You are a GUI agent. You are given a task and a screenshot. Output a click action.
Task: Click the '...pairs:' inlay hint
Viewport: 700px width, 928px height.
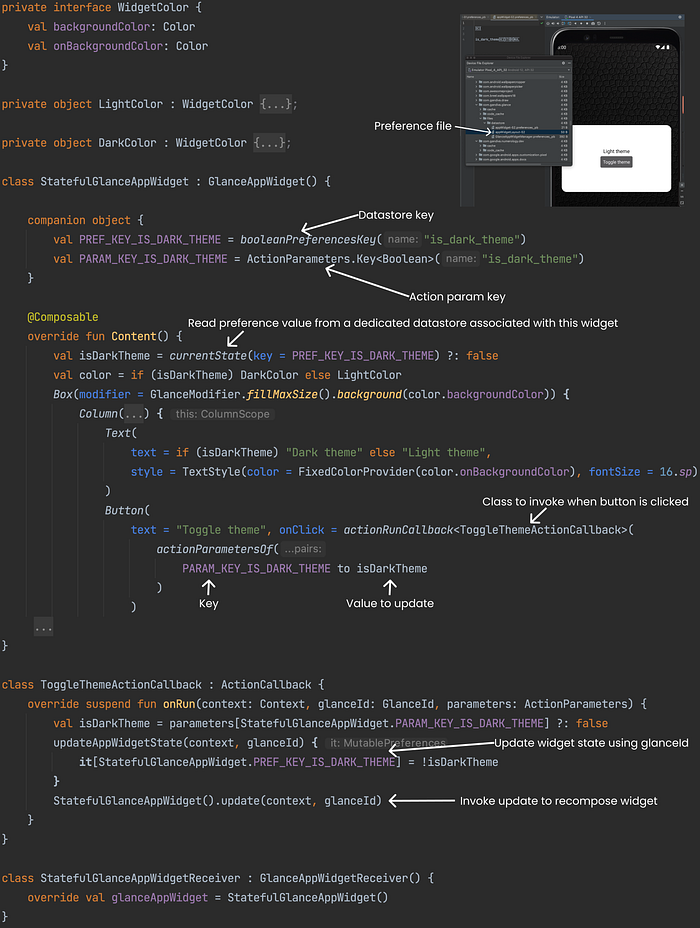click(302, 549)
